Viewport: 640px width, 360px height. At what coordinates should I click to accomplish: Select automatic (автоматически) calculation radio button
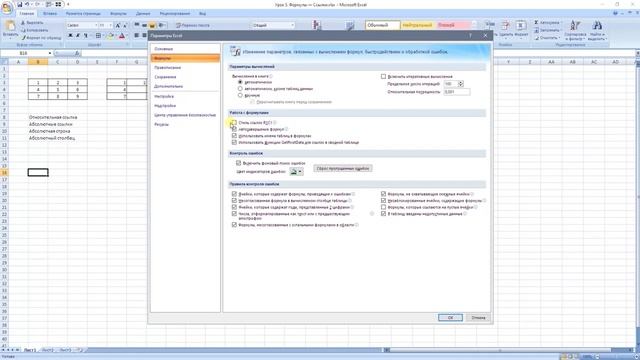coord(240,82)
